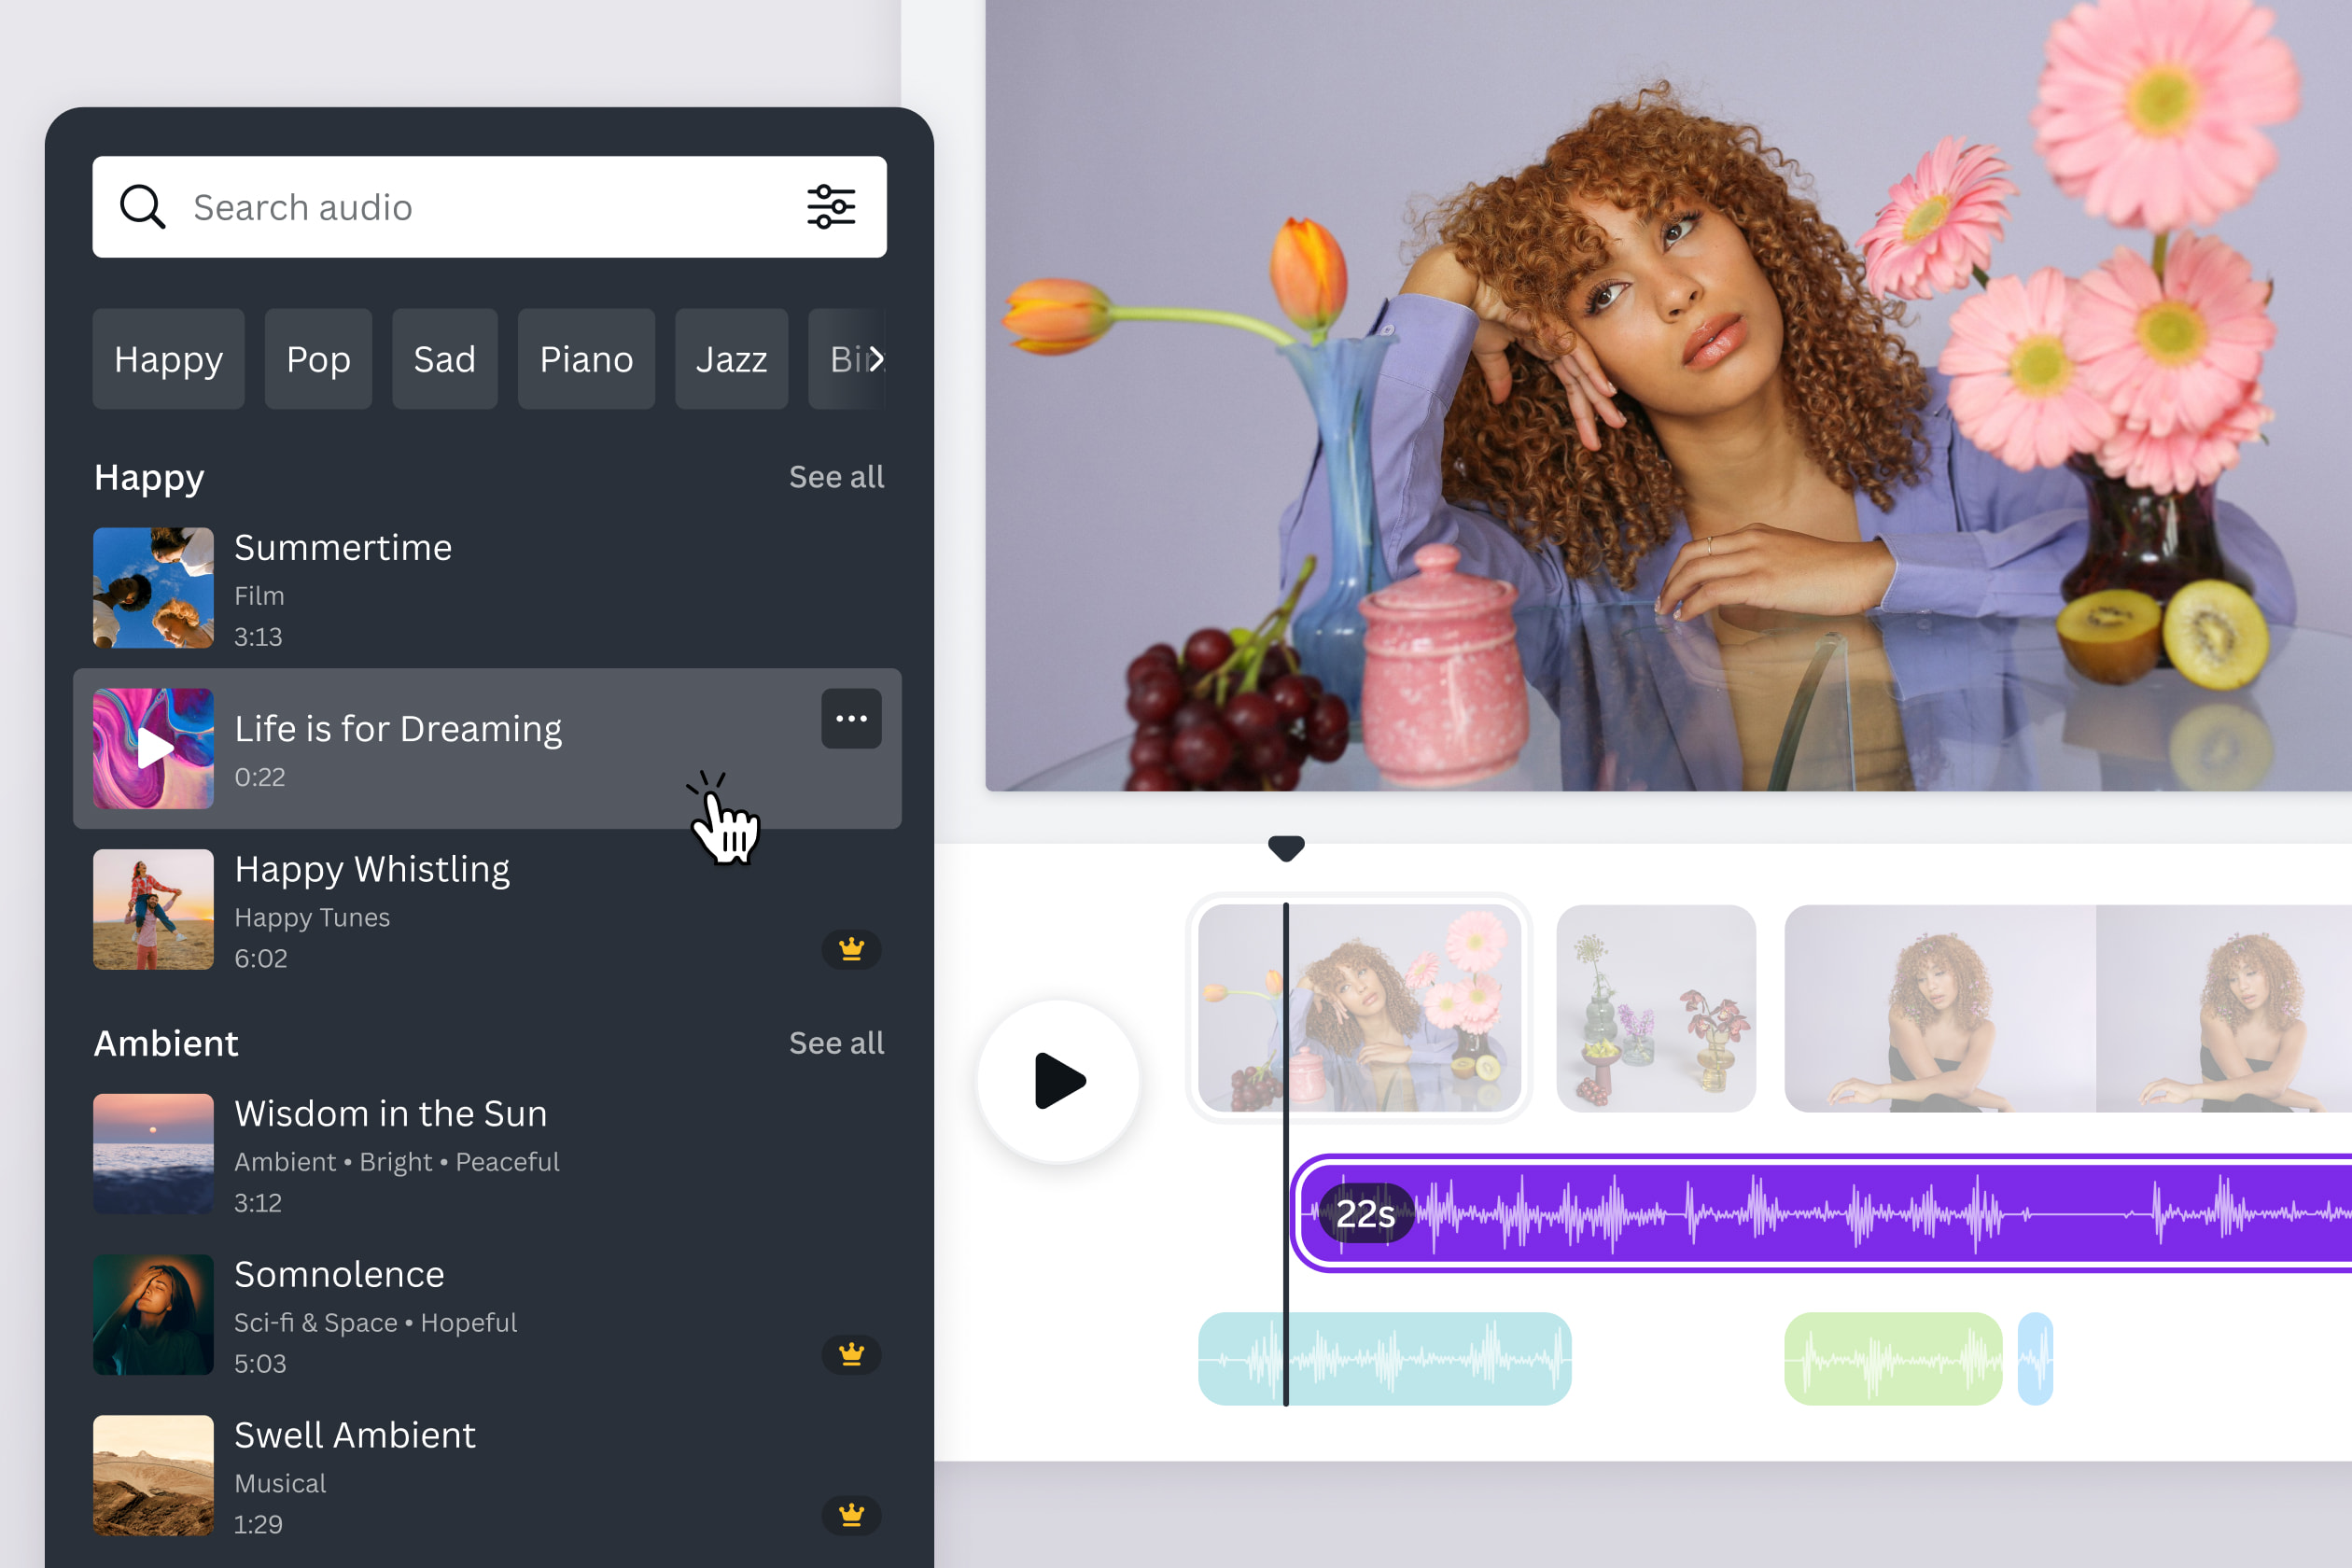Click the 'Summertime' track thumbnail
Viewport: 2352px width, 1568px height.
pyautogui.click(x=154, y=586)
